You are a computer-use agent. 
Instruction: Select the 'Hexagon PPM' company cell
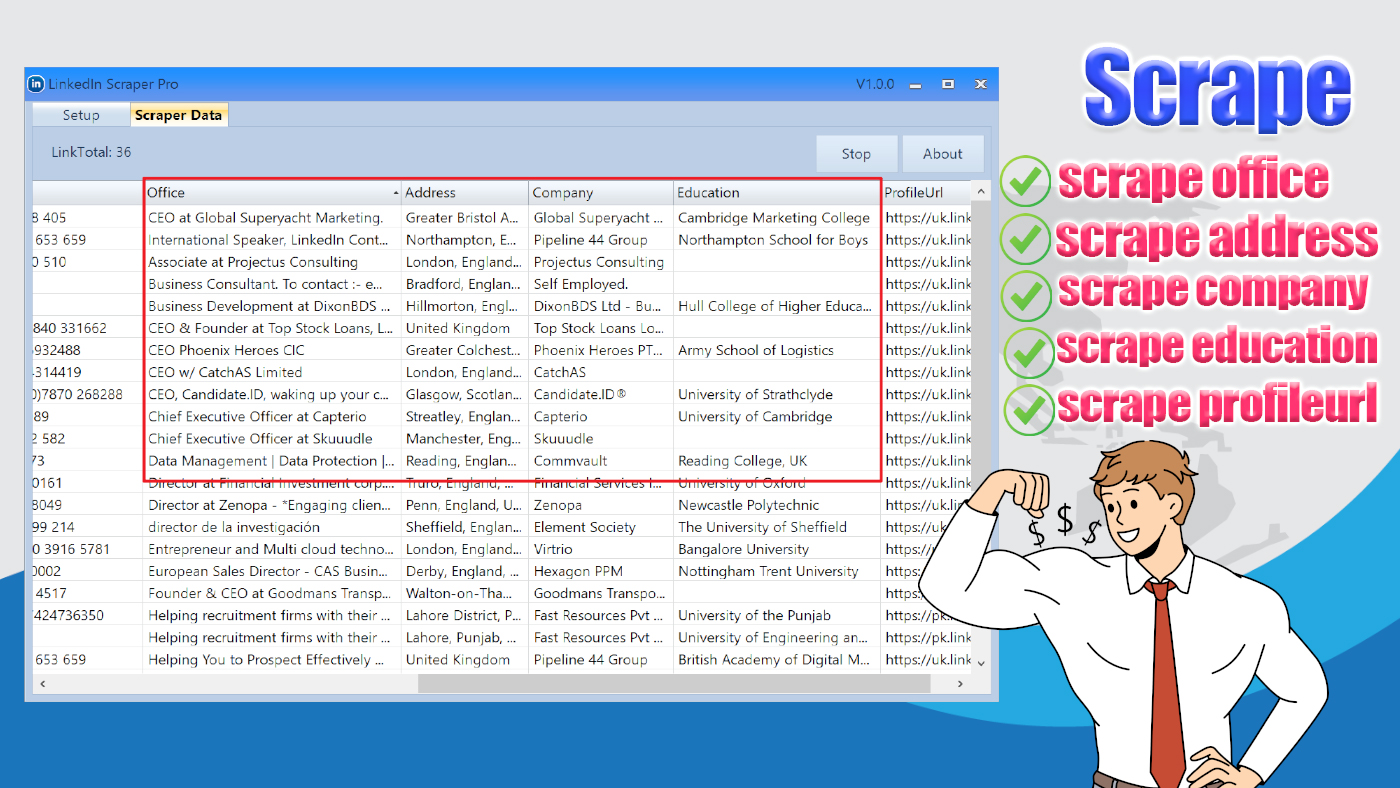point(601,571)
